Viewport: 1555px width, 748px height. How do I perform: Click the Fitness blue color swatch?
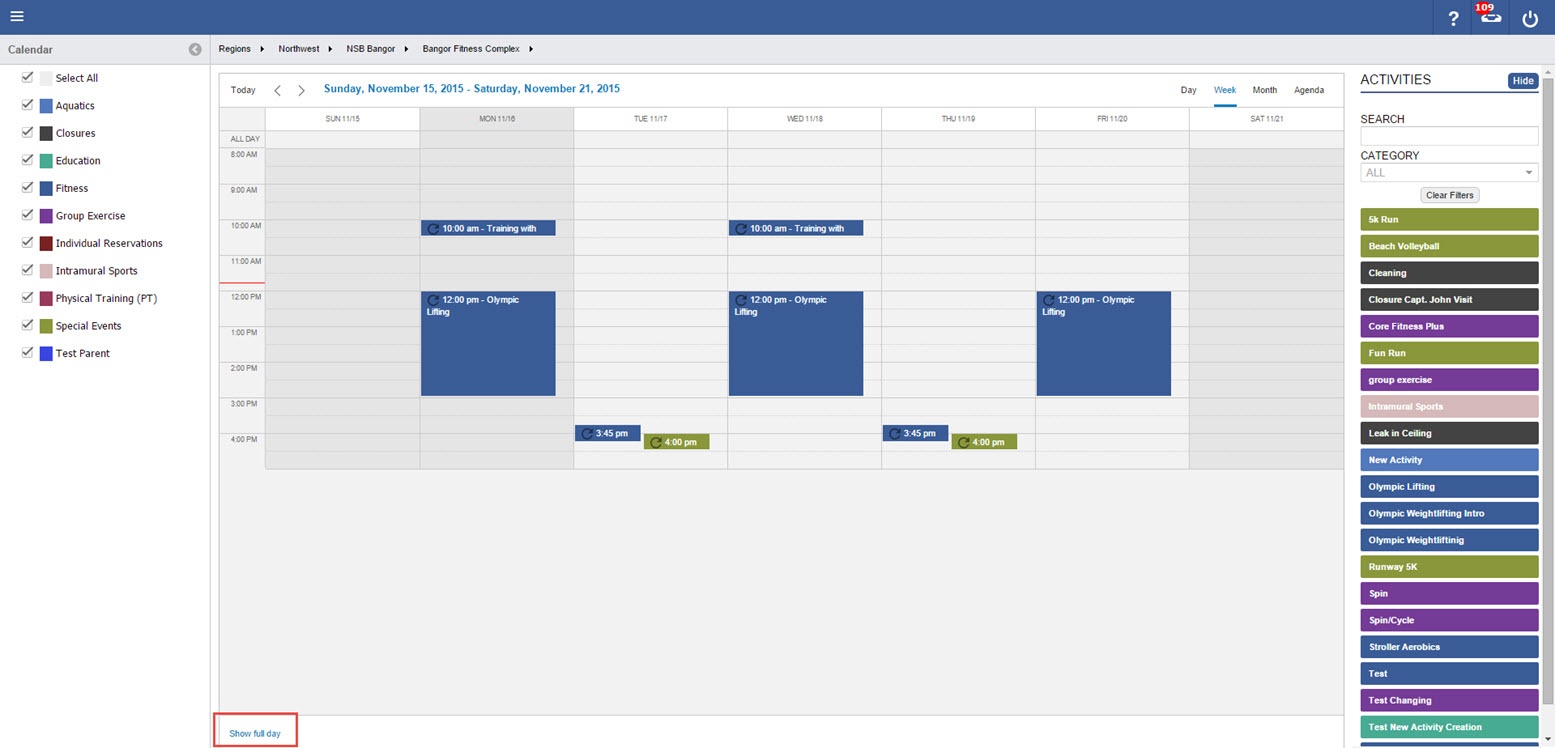click(46, 188)
